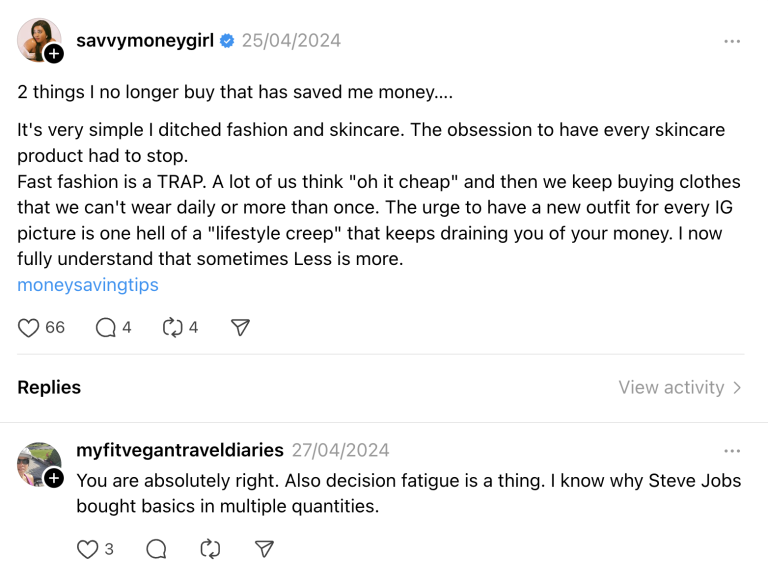Viewport: 768px width, 583px height.
Task: Click the 25/04/2024 post date
Action: click(x=291, y=41)
